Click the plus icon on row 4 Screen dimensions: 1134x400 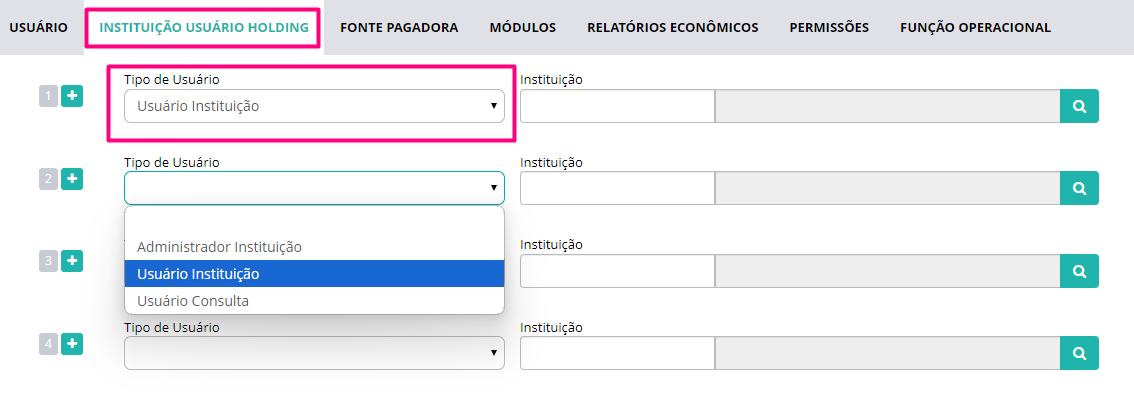pyautogui.click(x=72, y=344)
